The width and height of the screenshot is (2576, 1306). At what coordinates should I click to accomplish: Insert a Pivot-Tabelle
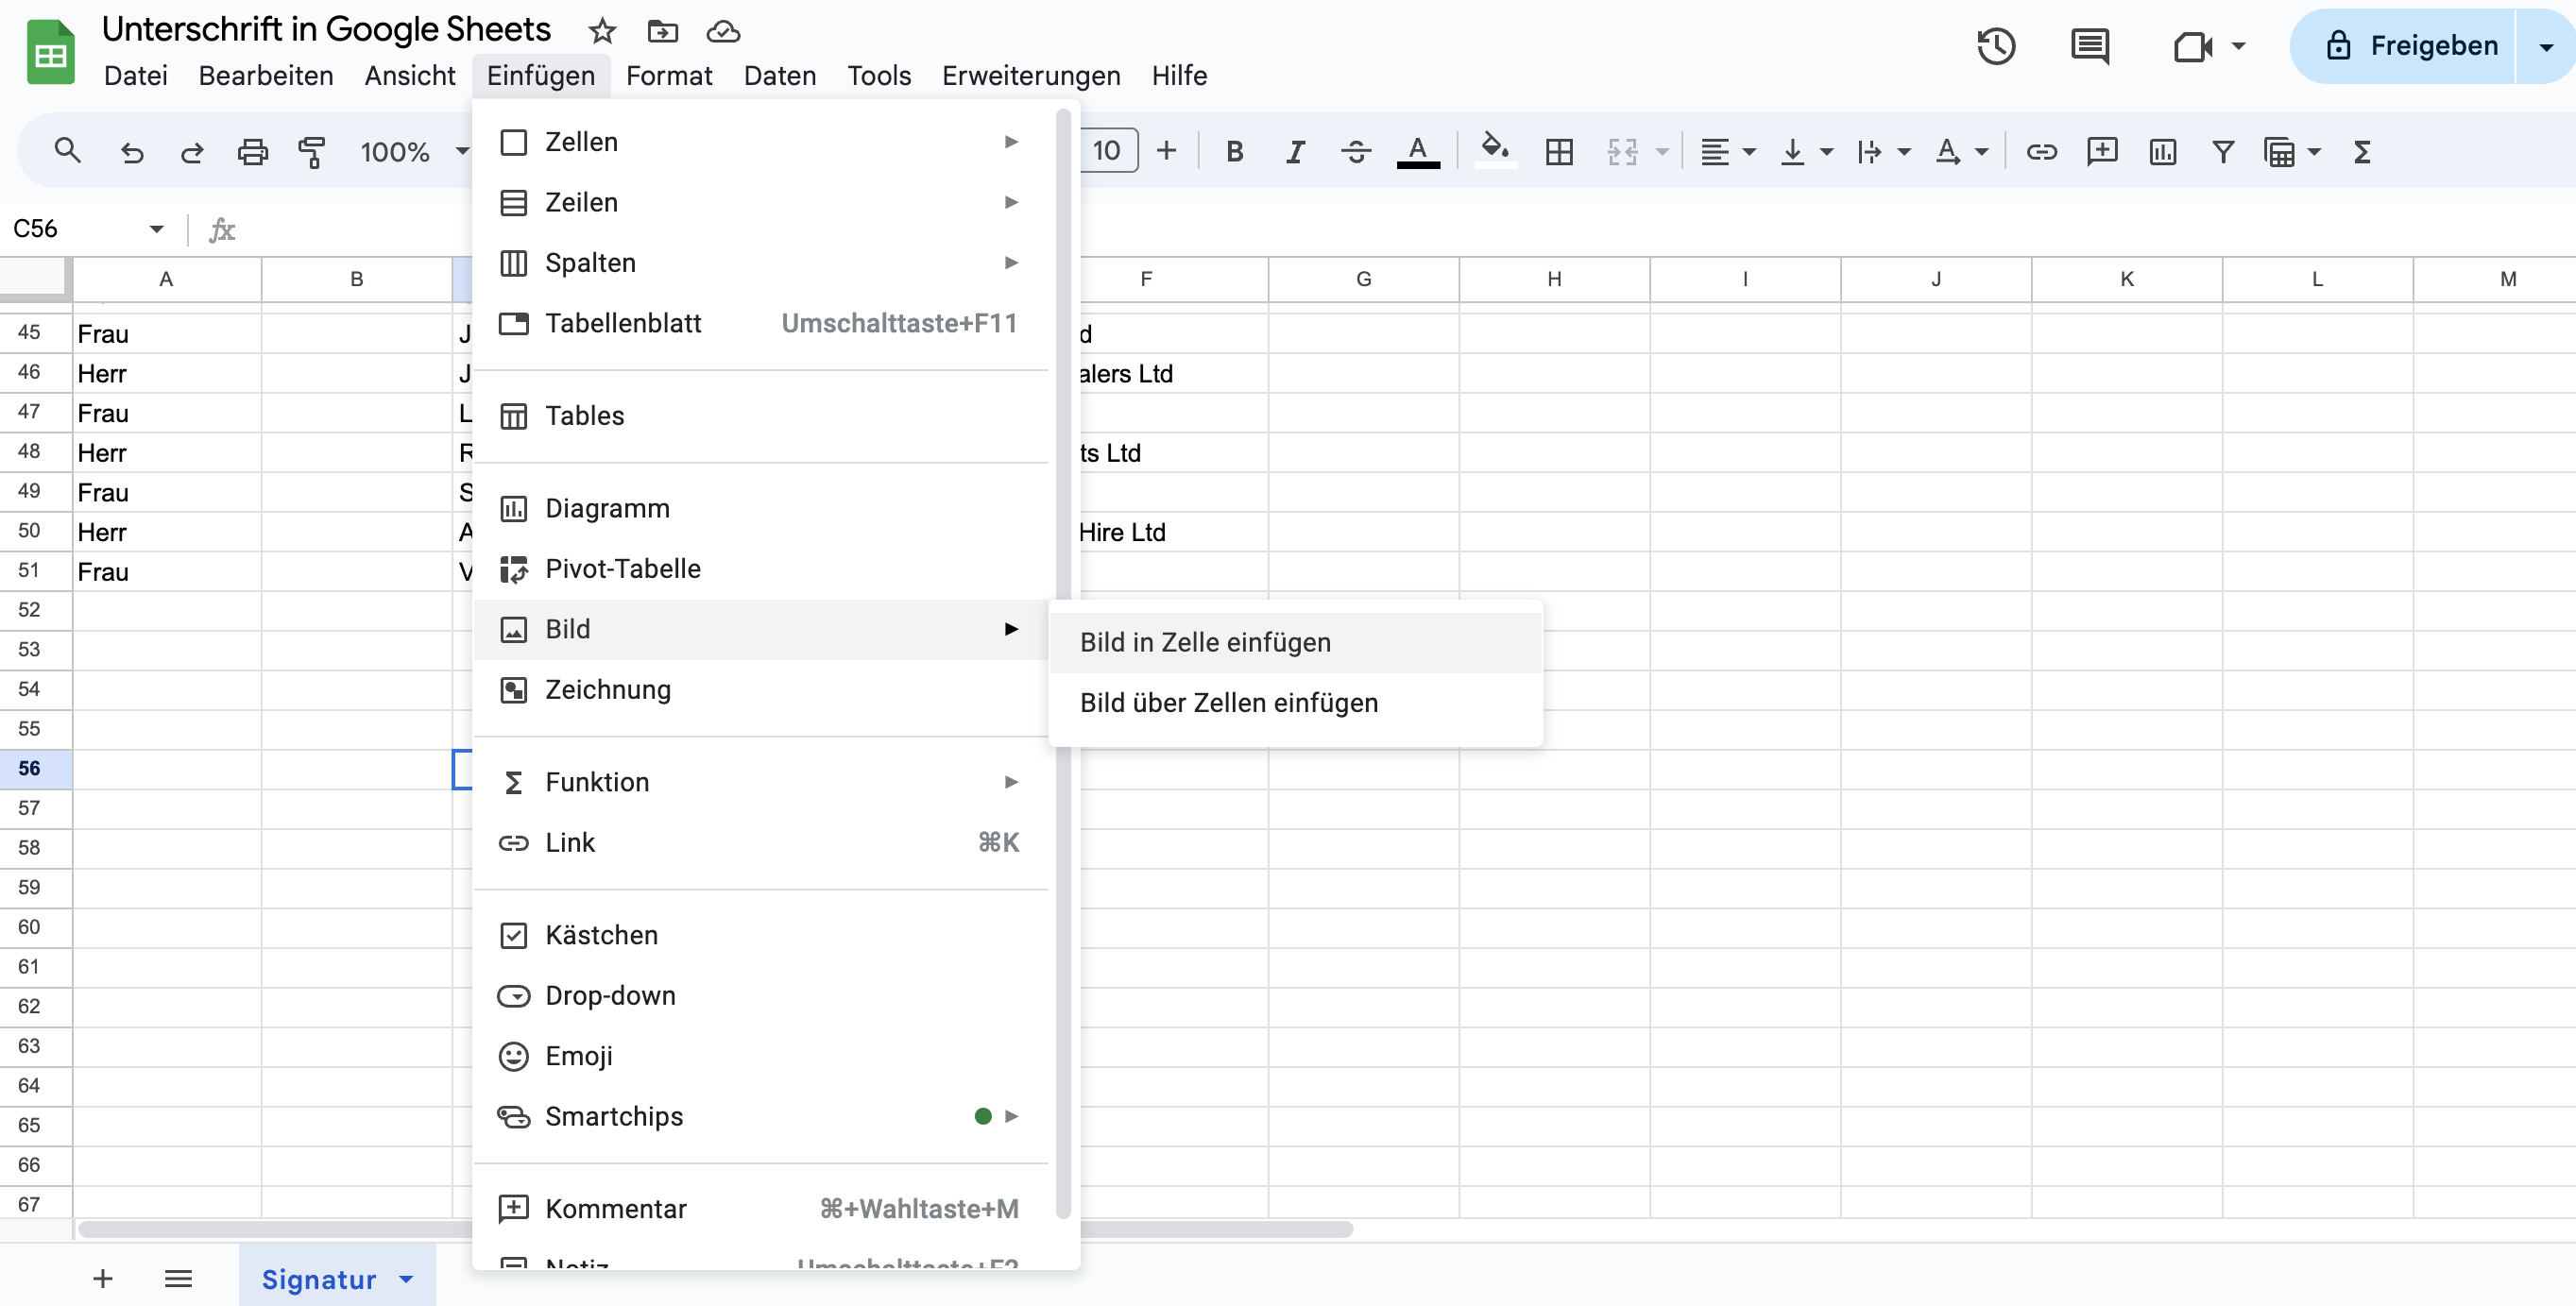pyautogui.click(x=761, y=569)
